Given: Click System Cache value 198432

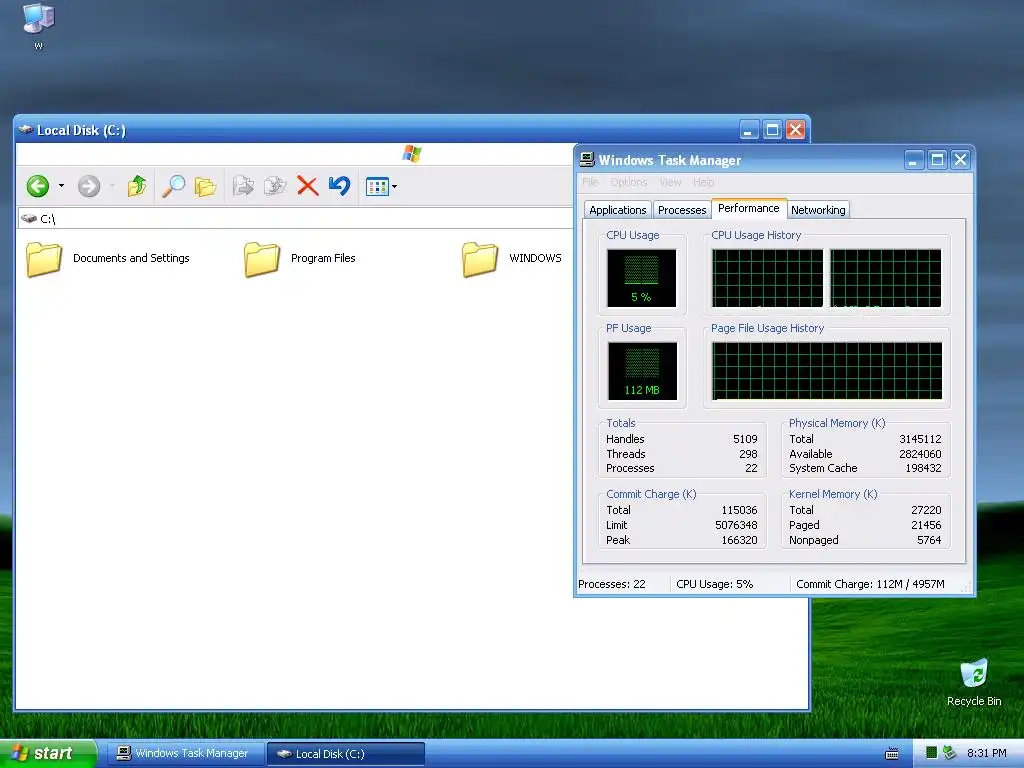Looking at the screenshot, I should point(923,468).
